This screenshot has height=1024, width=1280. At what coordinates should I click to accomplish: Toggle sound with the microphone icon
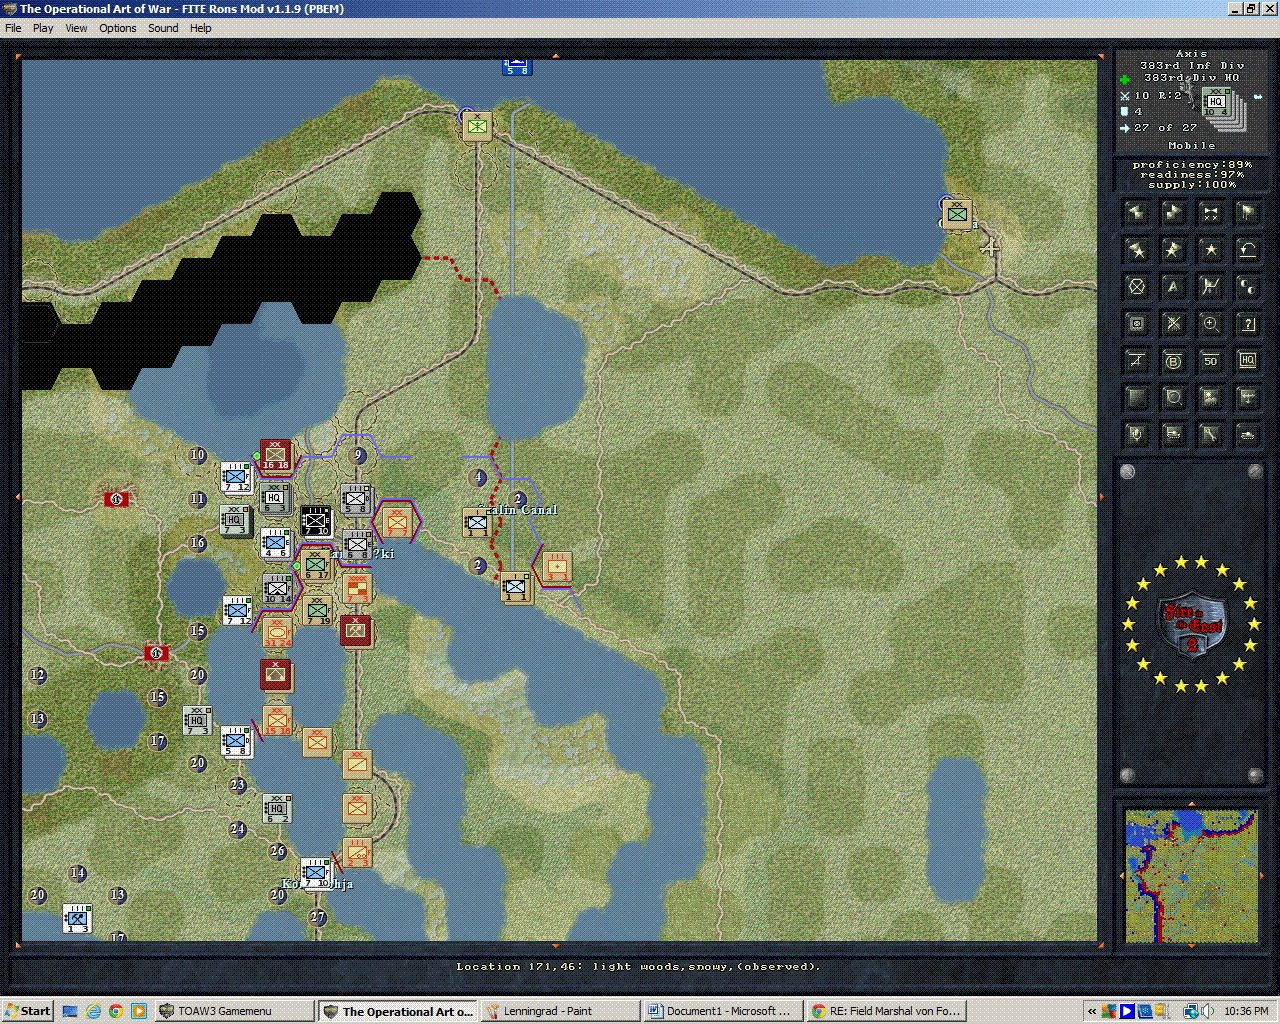[x=1136, y=434]
